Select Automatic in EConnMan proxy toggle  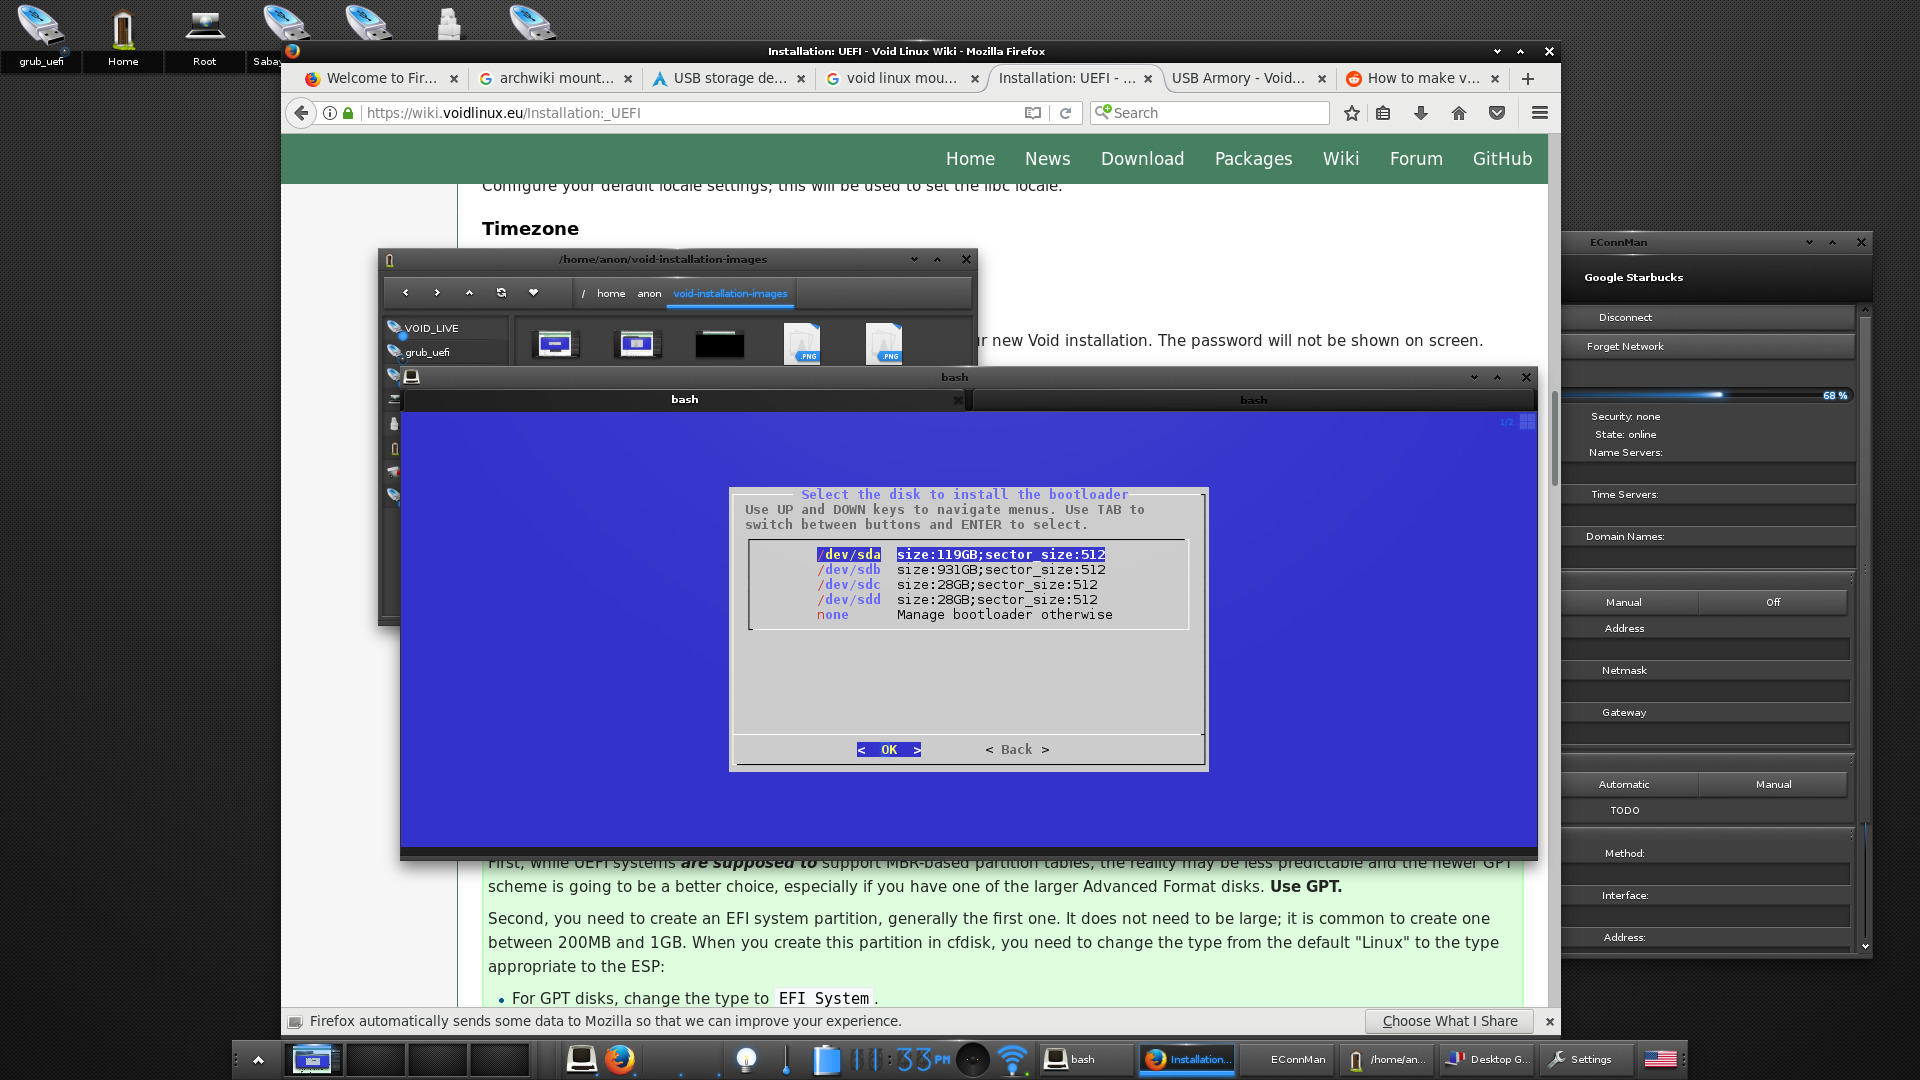[x=1624, y=784]
